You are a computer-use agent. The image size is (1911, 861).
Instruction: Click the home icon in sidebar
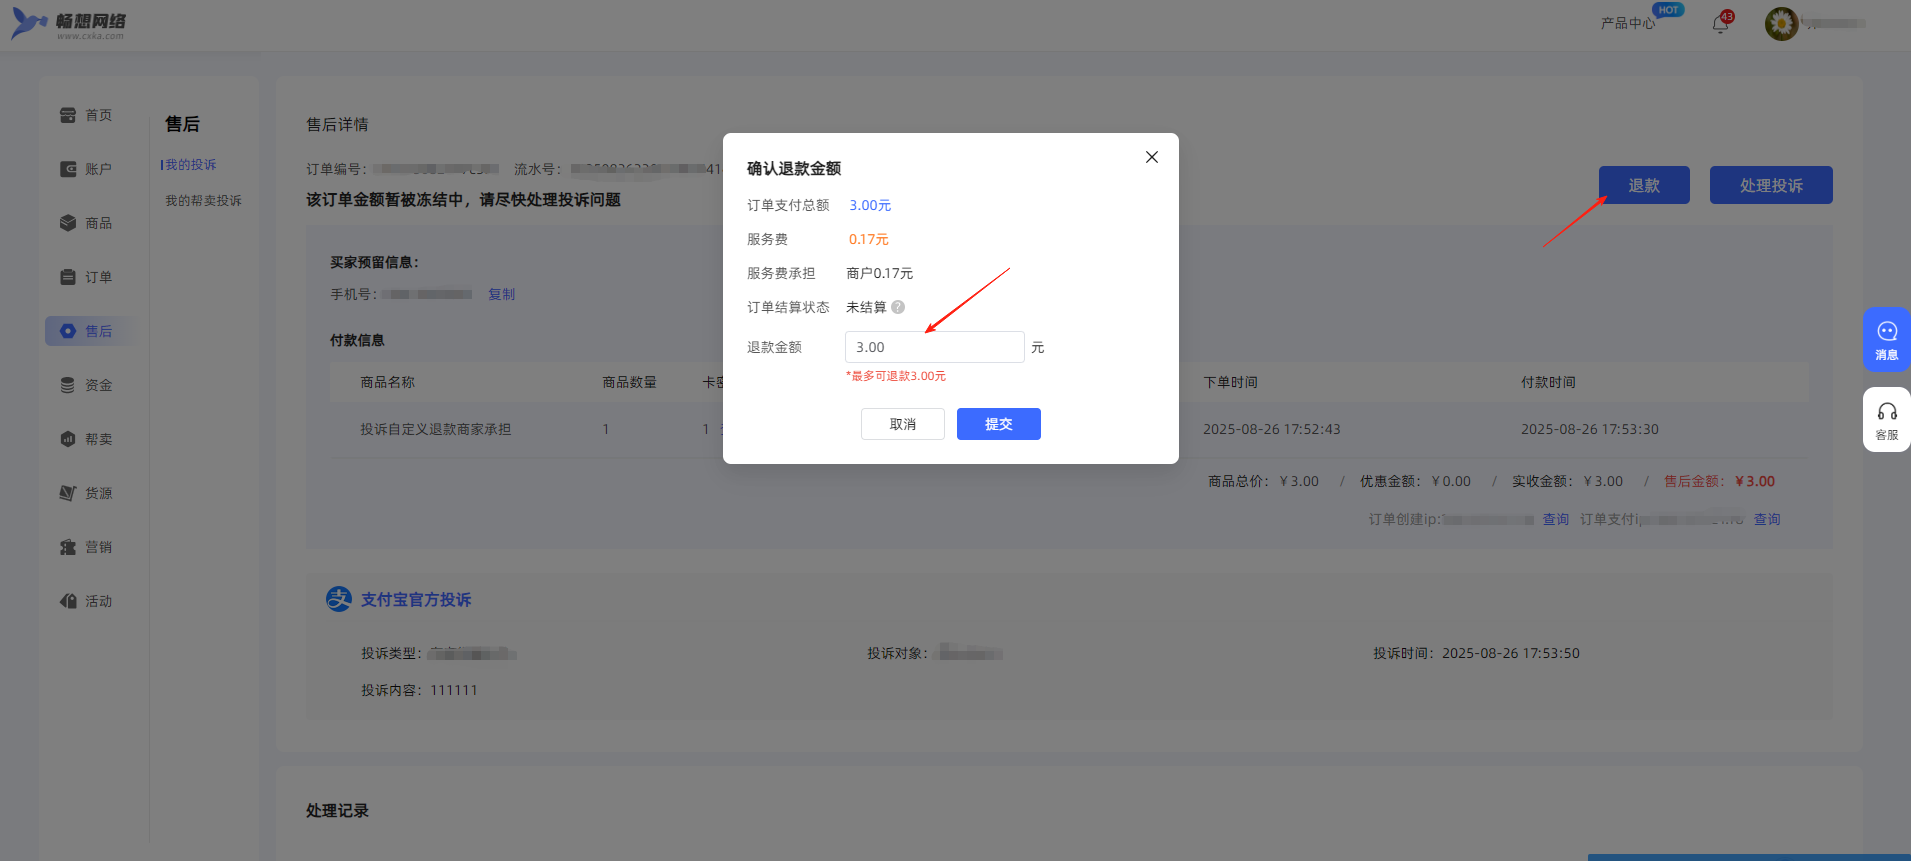(68, 115)
